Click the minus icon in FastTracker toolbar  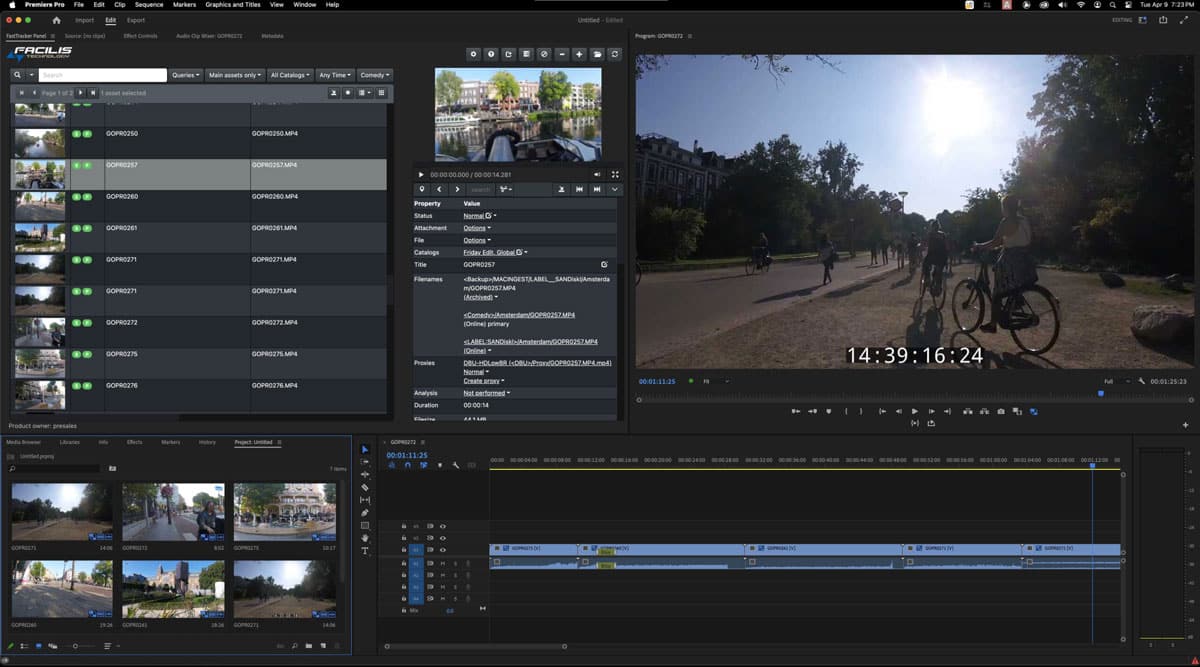(562, 54)
